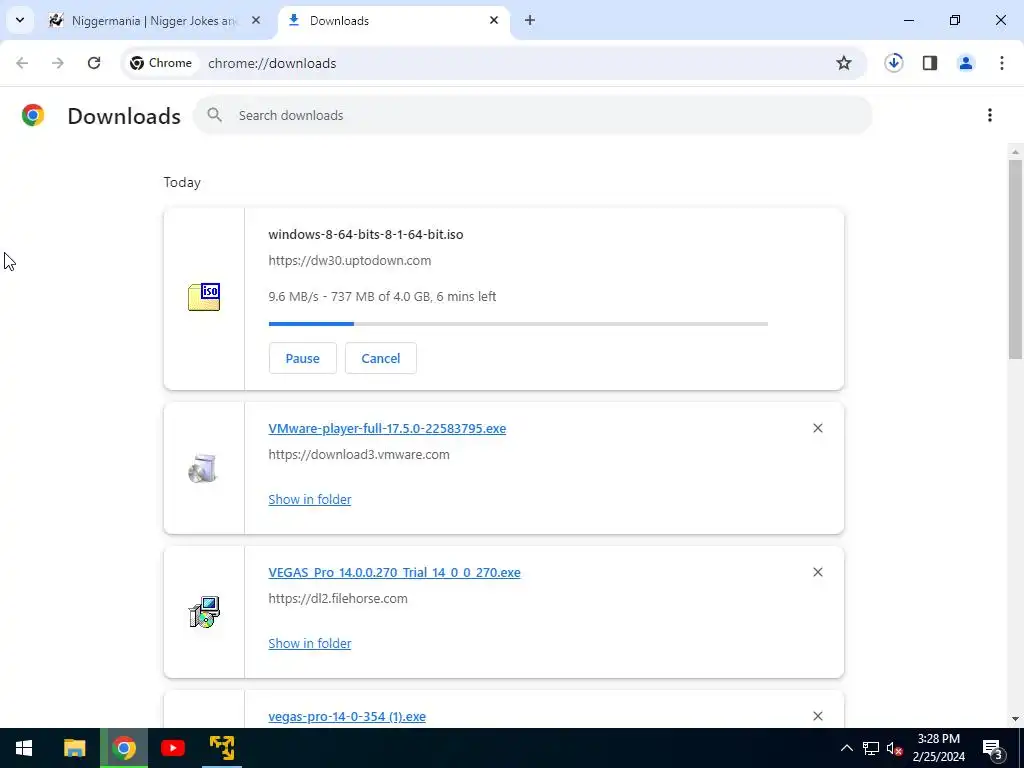Screen dimensions: 1024x768
Task: Click the Chrome logo beside Downloads heading
Action: [33, 115]
